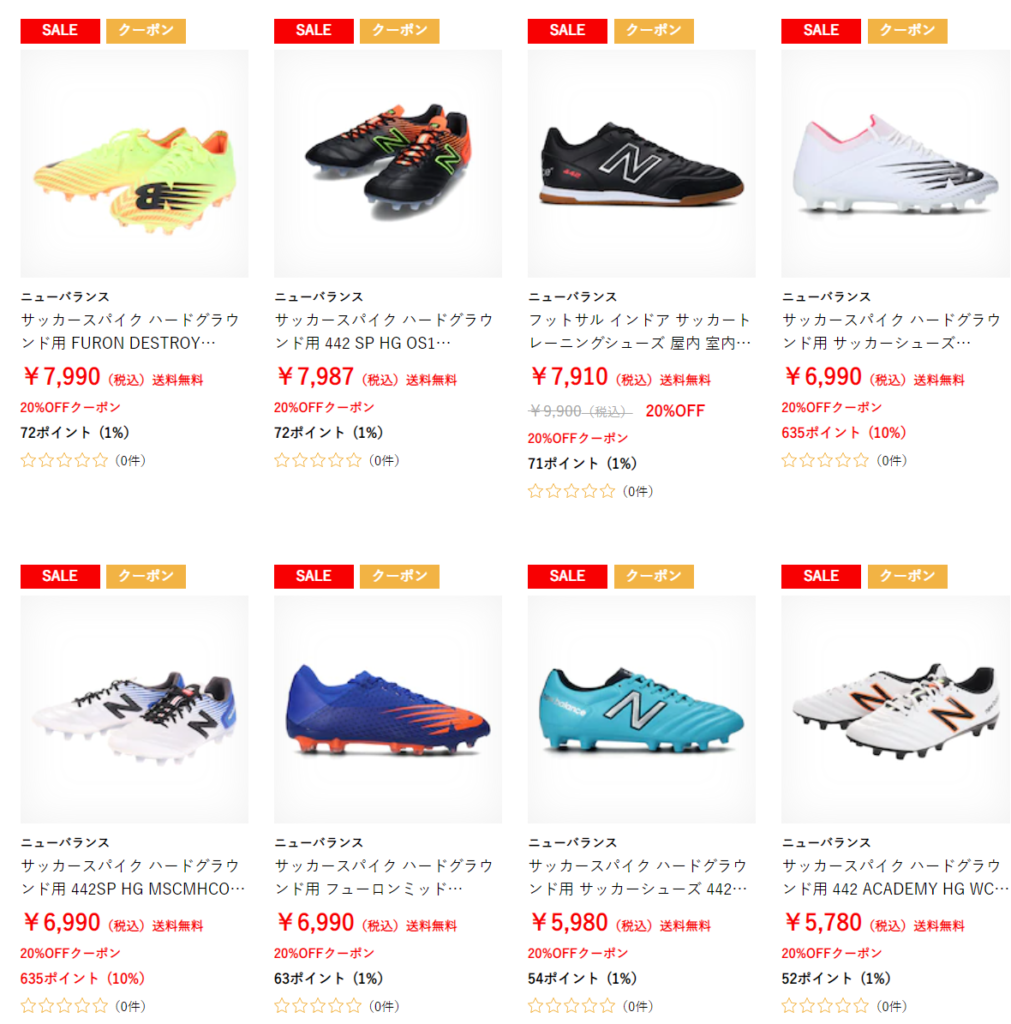Click the coupon badge above the turquoise cleat
Viewport: 1011px width, 1024px height.
click(x=654, y=577)
